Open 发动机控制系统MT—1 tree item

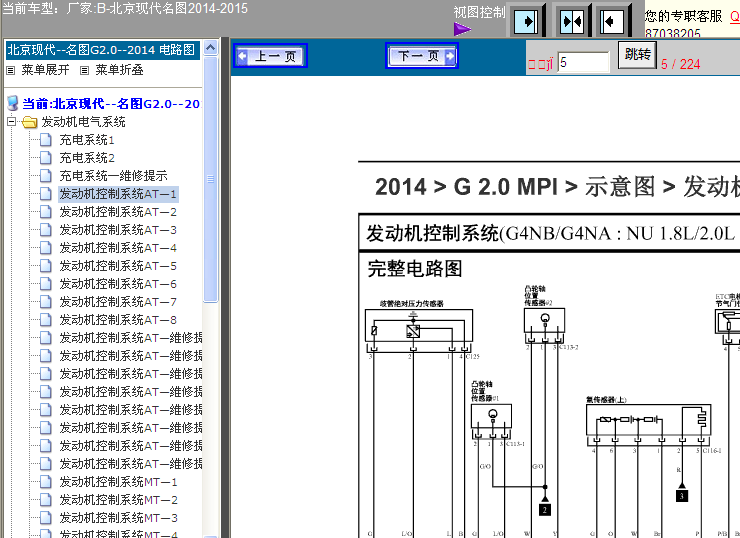(x=118, y=482)
